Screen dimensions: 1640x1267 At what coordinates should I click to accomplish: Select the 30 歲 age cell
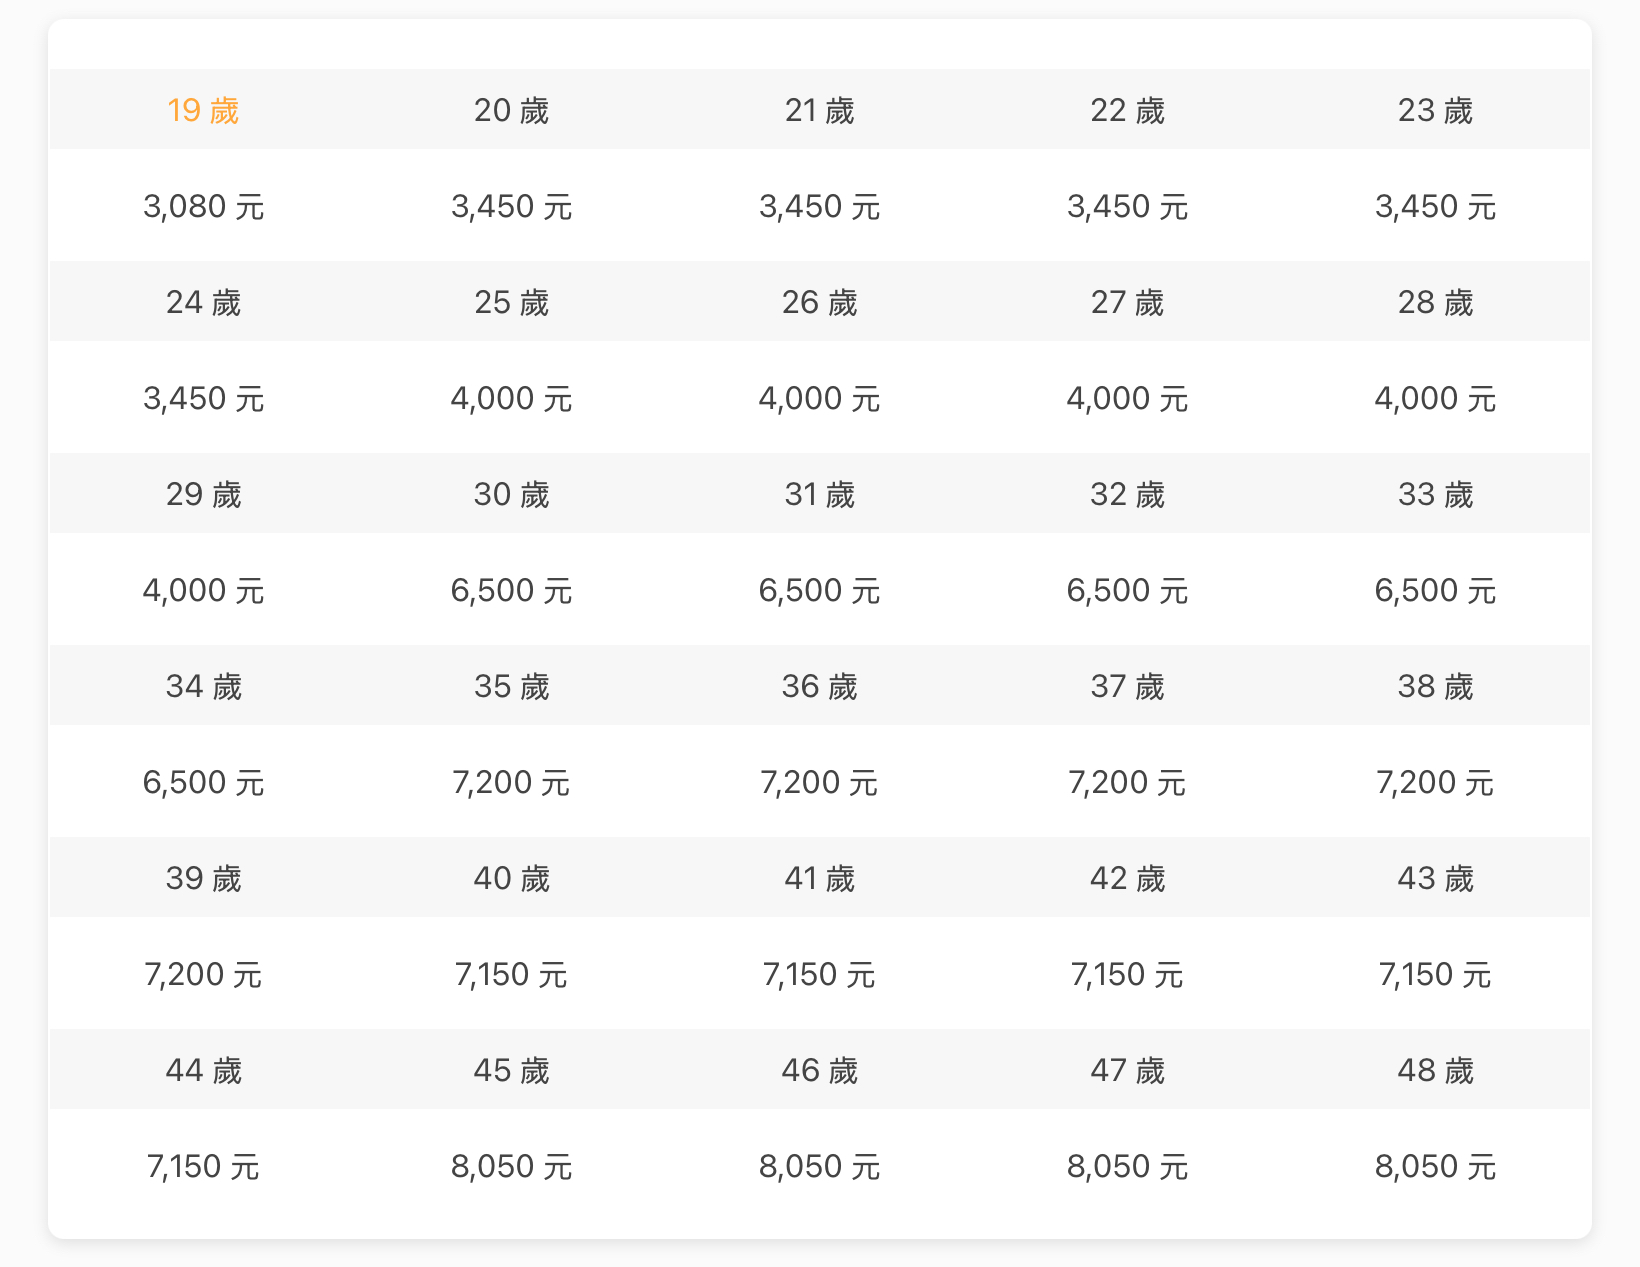[x=511, y=494]
